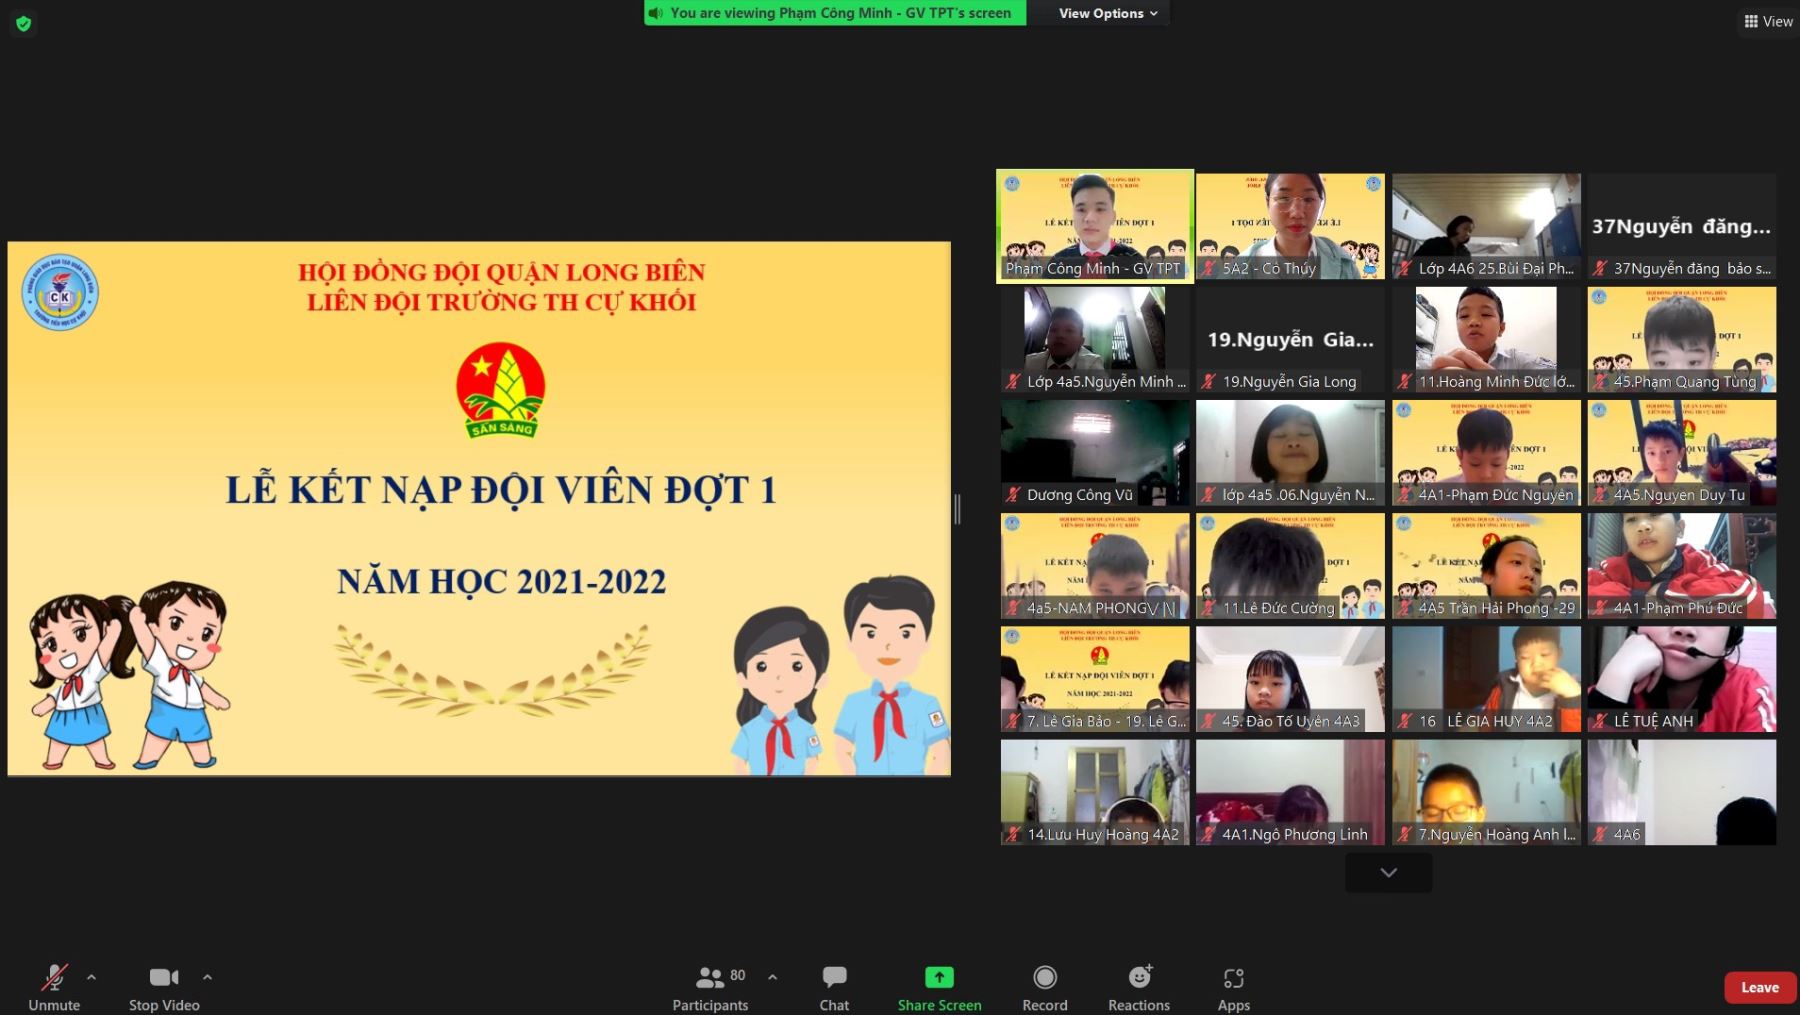
Task: Open the Chat panel
Action: click(834, 986)
